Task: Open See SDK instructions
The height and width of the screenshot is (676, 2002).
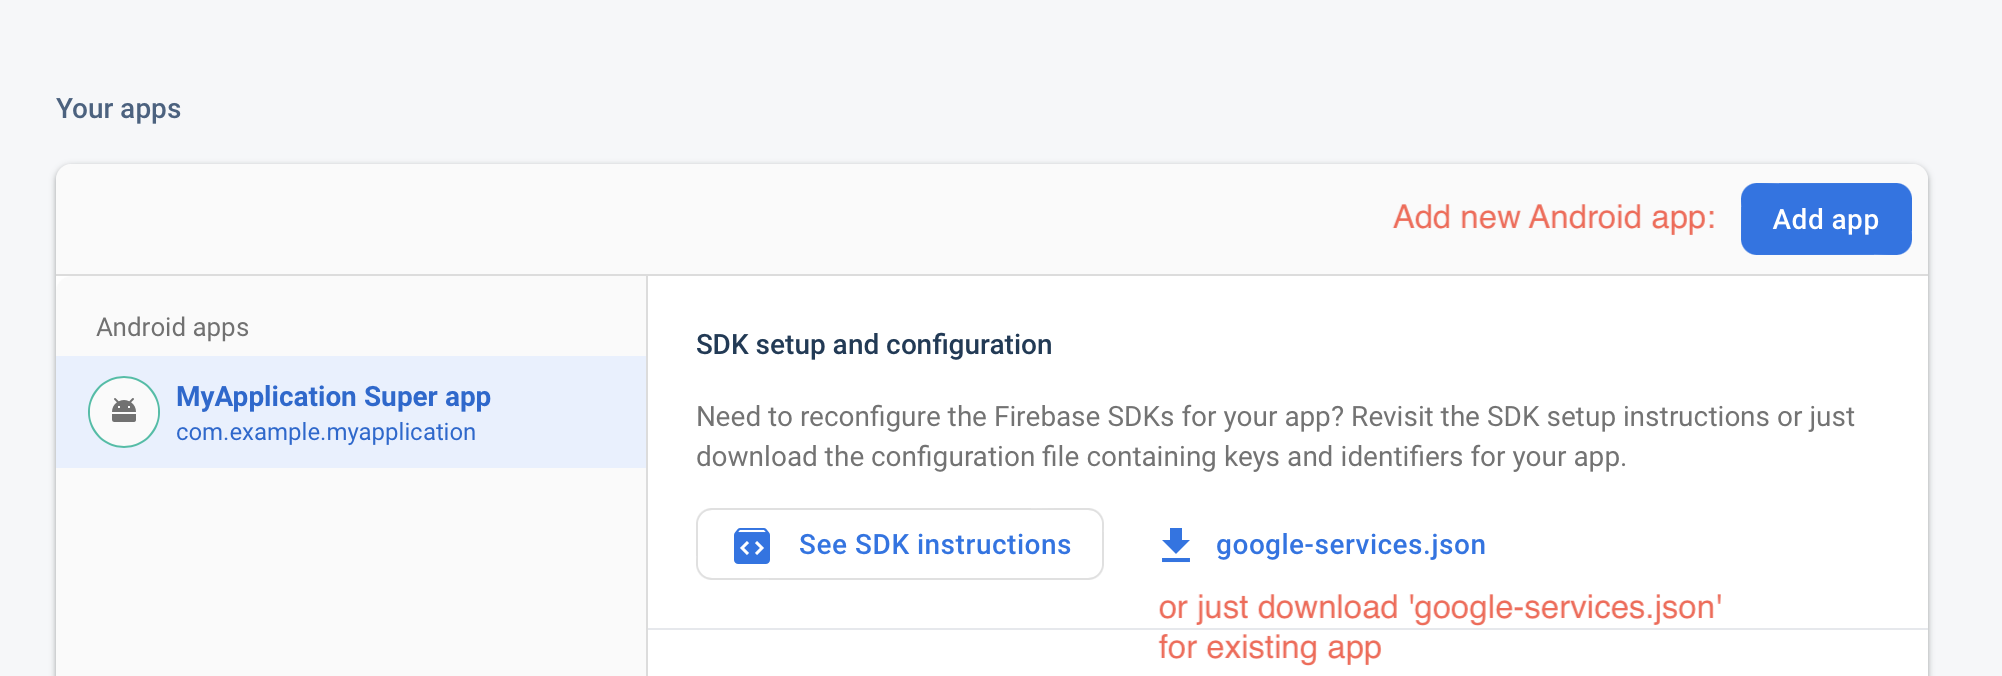Action: coord(900,544)
